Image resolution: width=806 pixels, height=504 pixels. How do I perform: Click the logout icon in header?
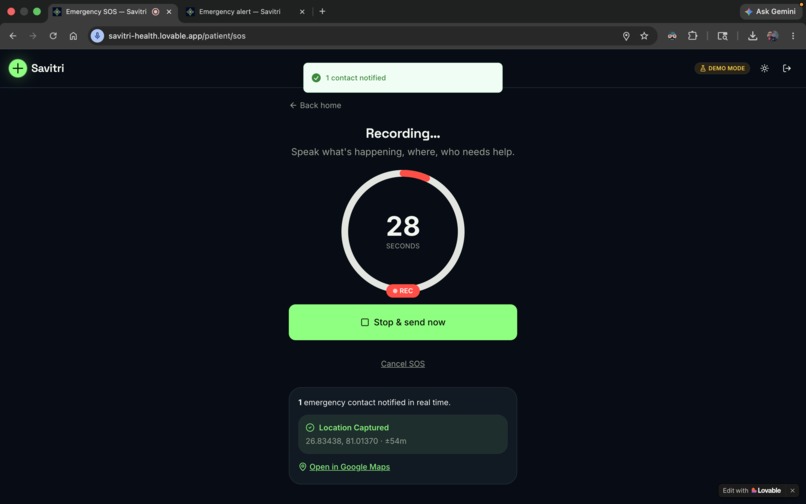[x=786, y=68]
